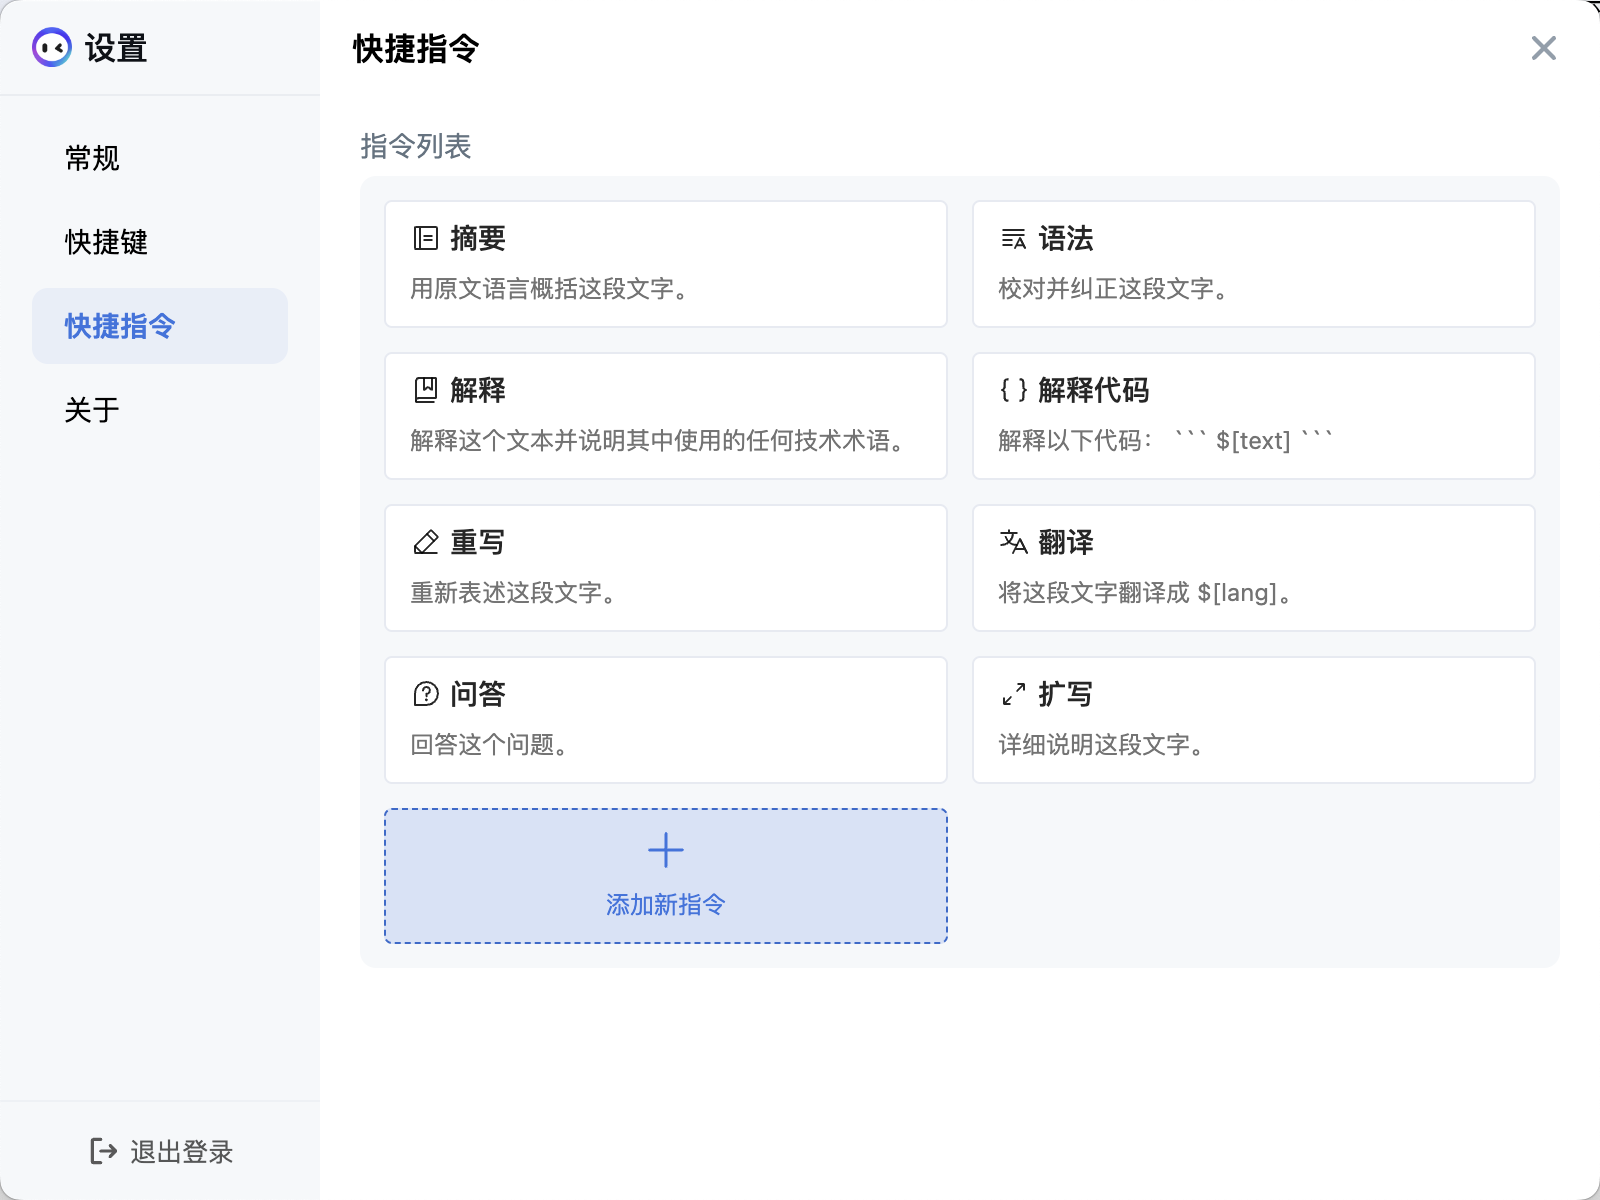Switch to the 快捷键 shortcuts tab
Viewport: 1600px width, 1200px height.
pyautogui.click(x=106, y=242)
